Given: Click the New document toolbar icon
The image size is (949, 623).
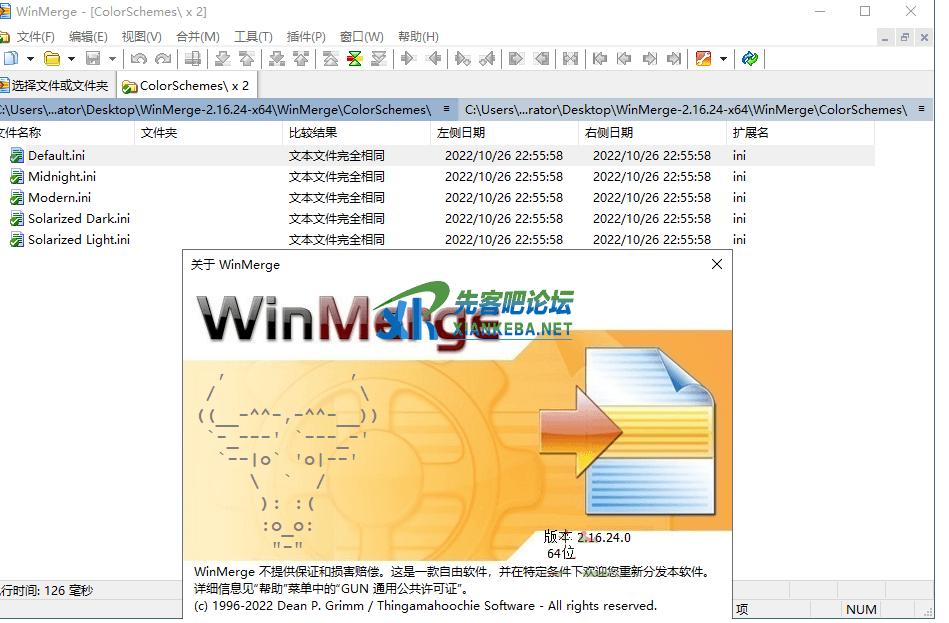Looking at the screenshot, I should pos(10,59).
